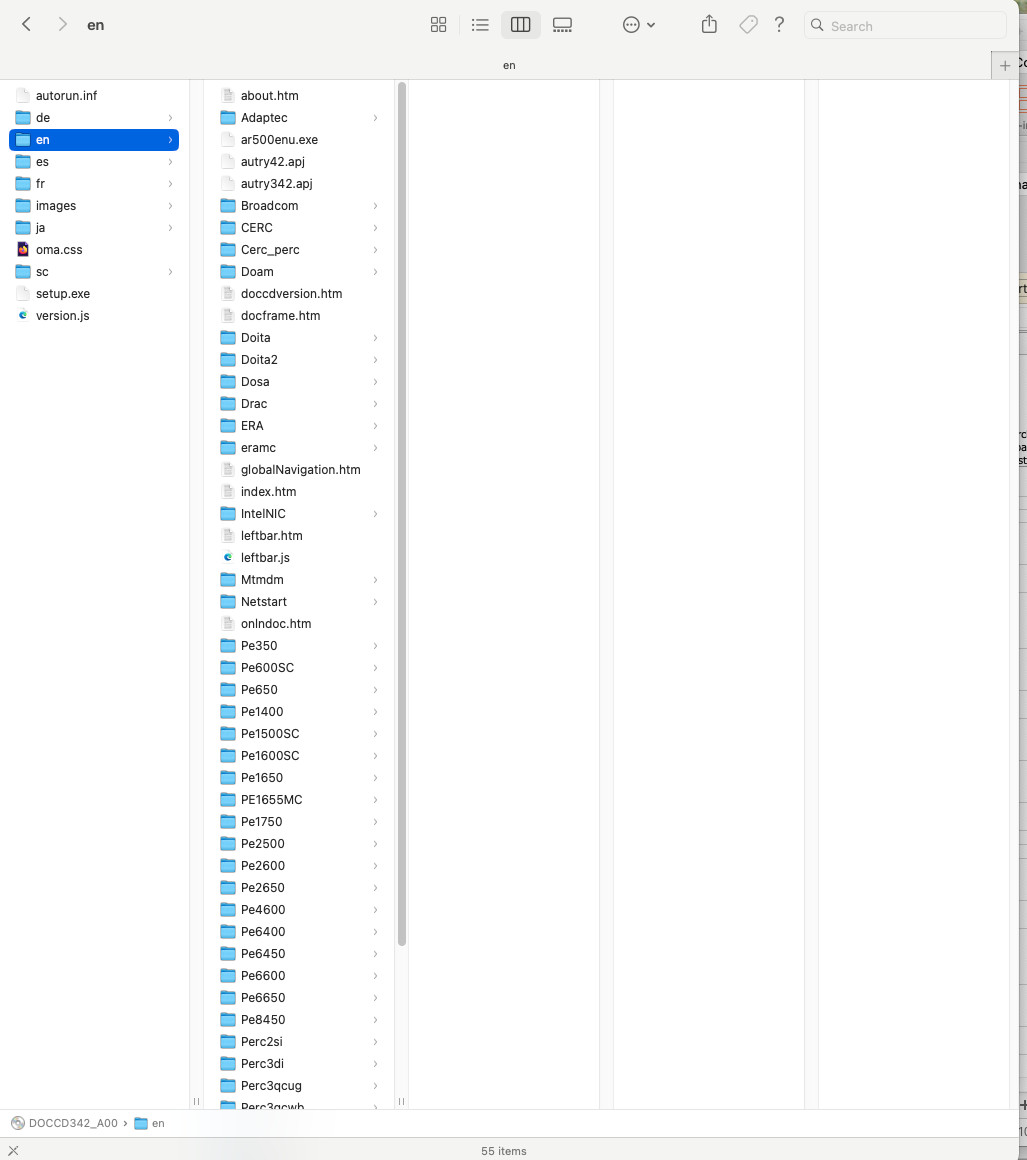This screenshot has height=1160, width=1027.
Task: Open the Pe350 folder icon
Action: [x=228, y=646]
